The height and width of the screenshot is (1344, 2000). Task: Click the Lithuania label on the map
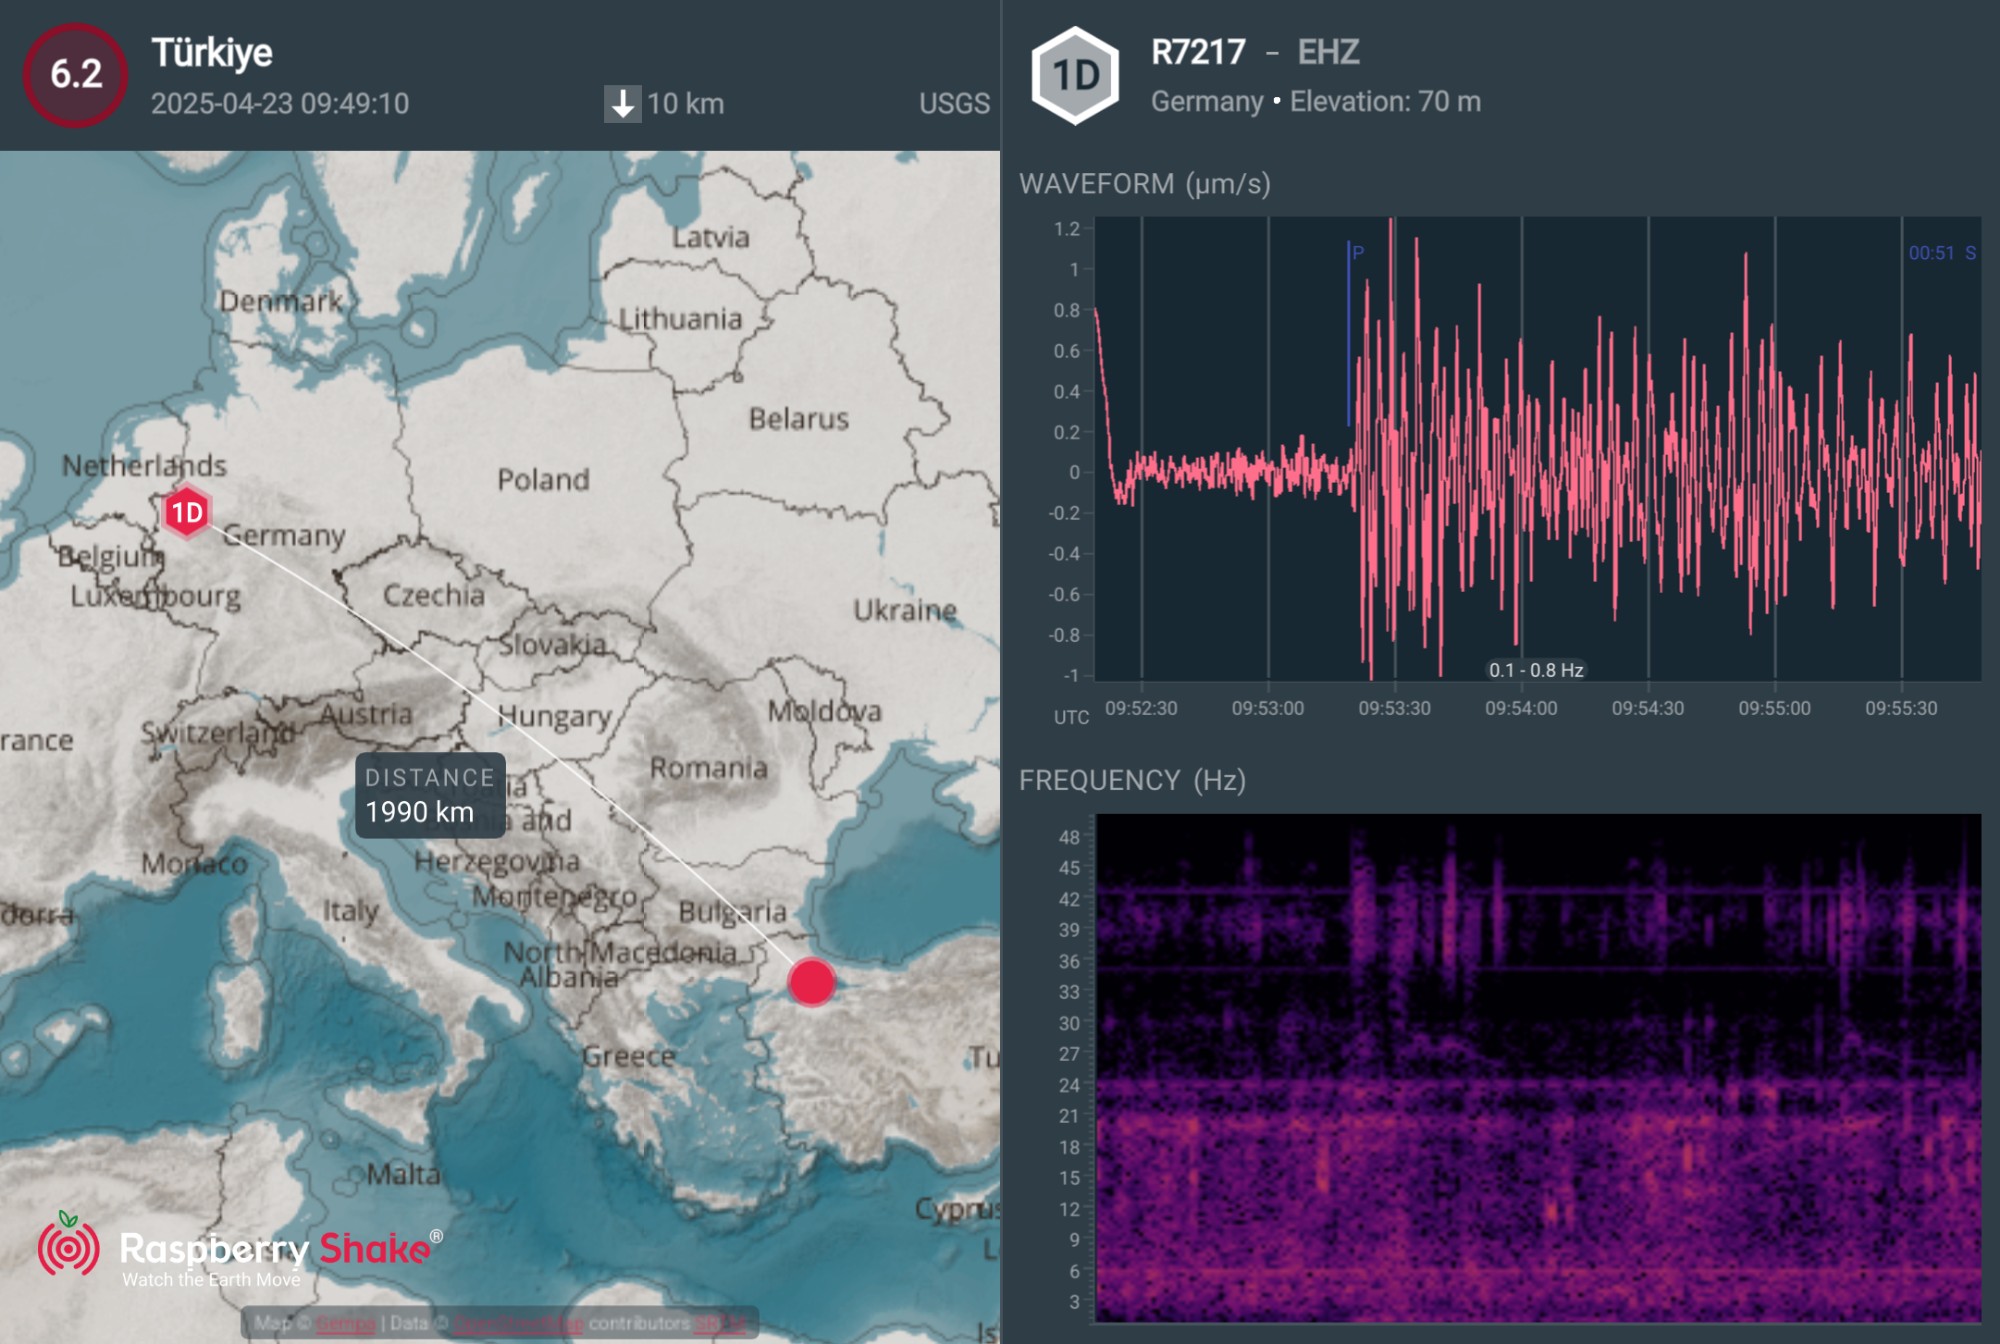[680, 319]
